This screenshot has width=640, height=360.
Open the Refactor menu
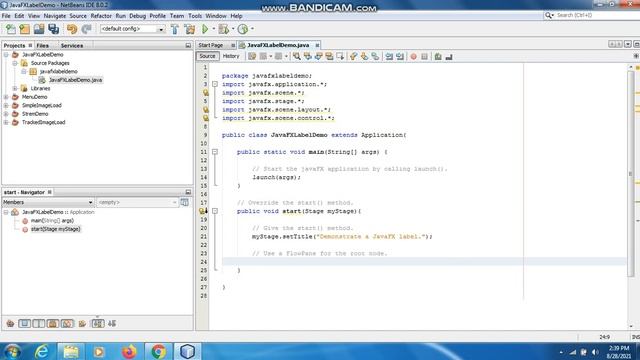click(101, 16)
